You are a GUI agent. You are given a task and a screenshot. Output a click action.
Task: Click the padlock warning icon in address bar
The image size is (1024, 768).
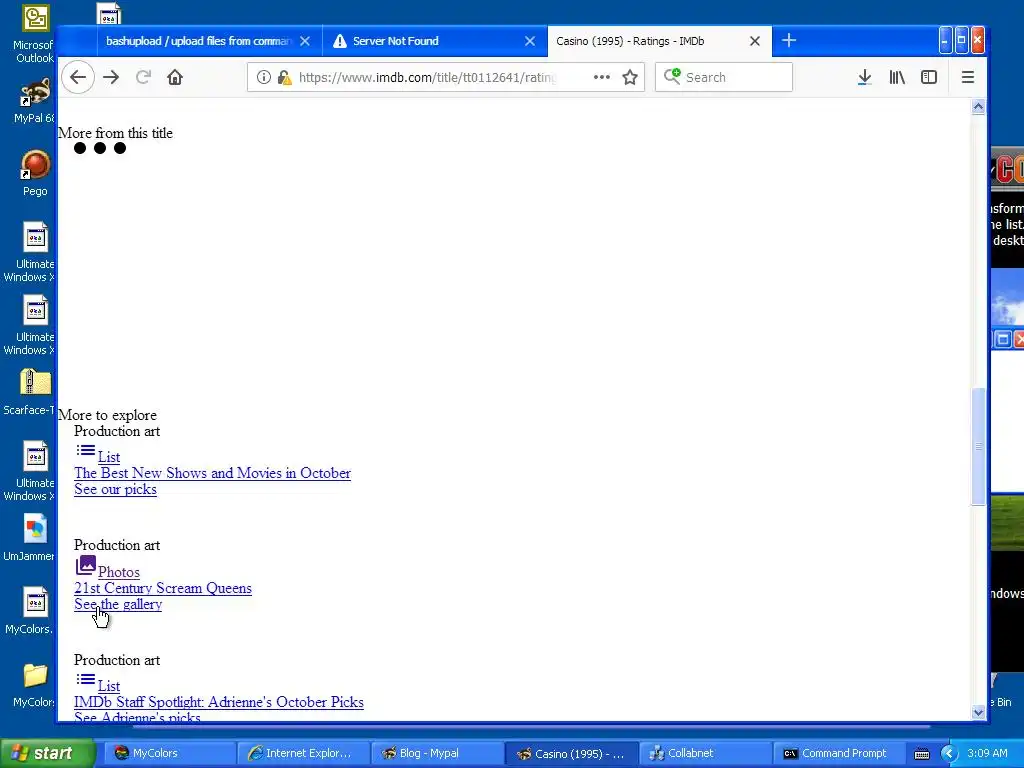(284, 77)
